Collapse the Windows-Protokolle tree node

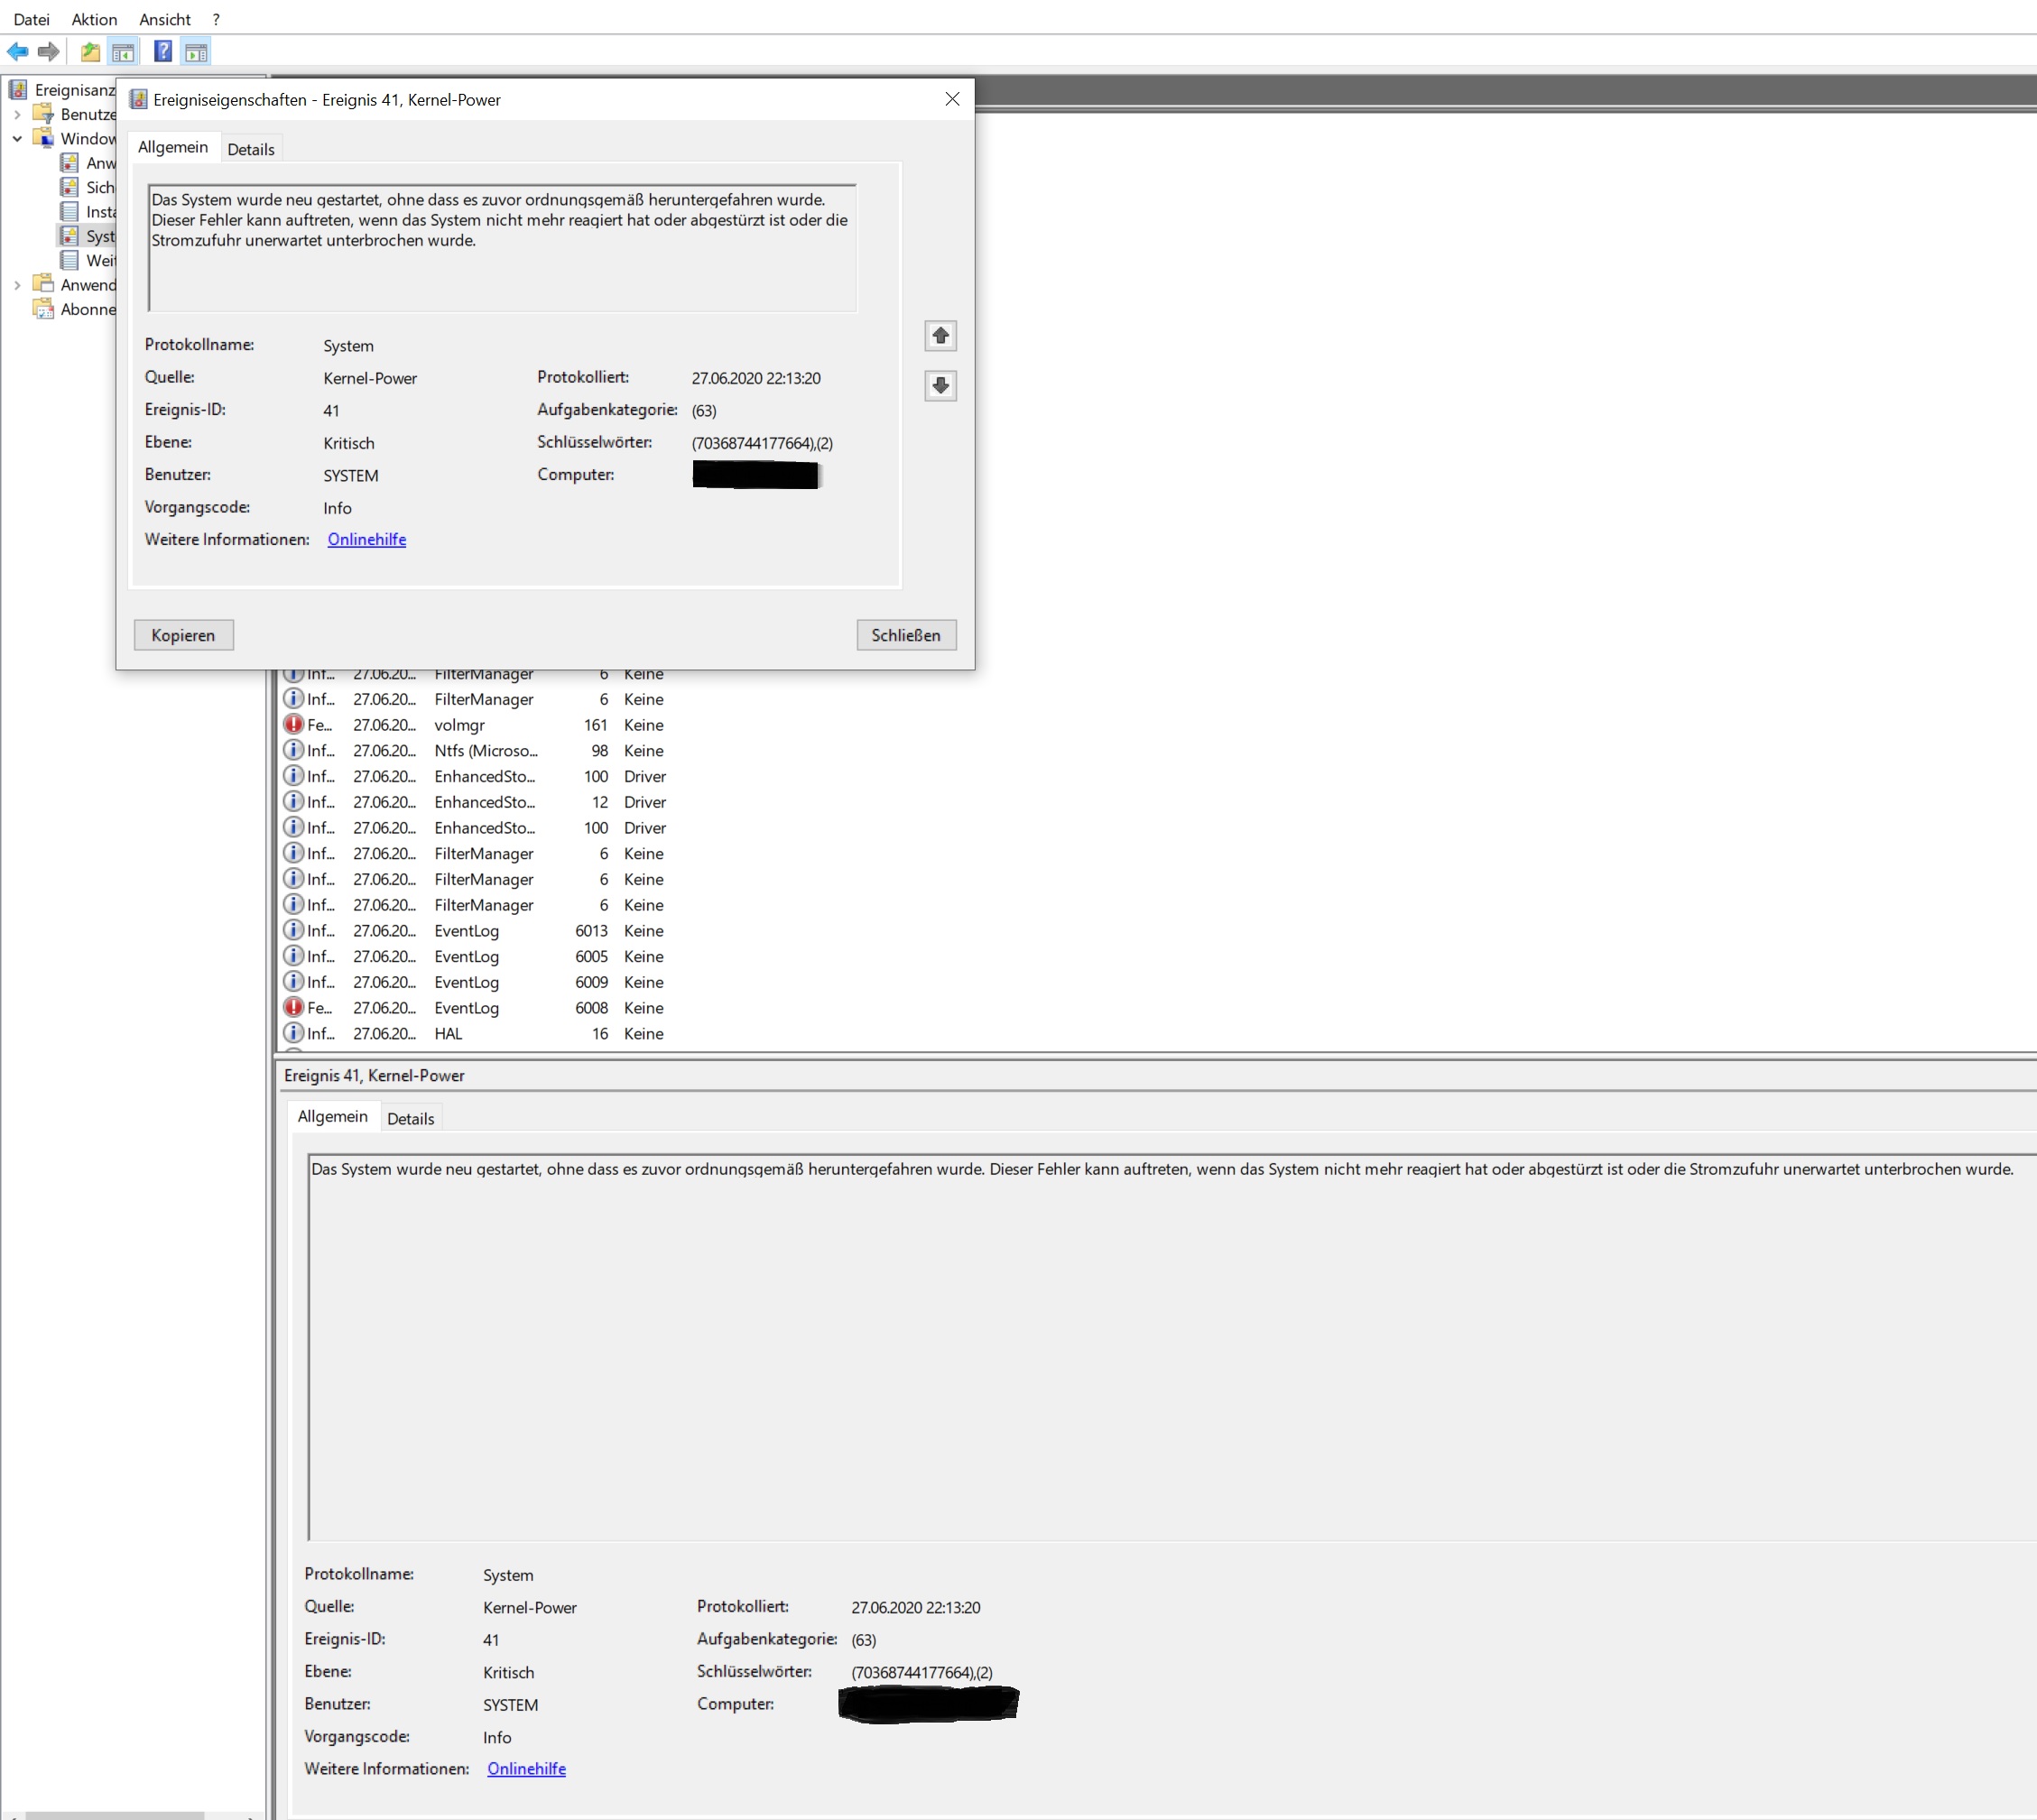click(x=17, y=139)
